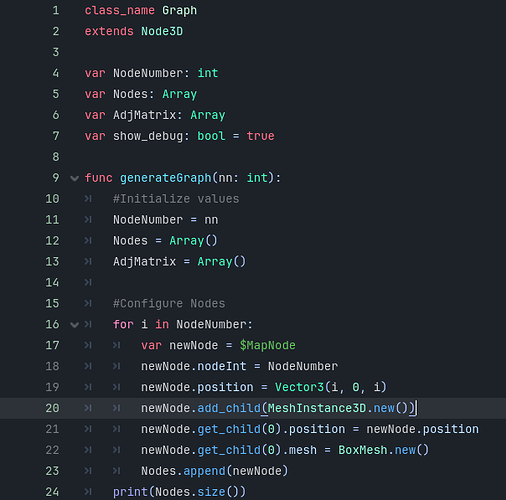This screenshot has height=500, width=506.
Task: Click the tab indent marker on line 14
Action: pyautogui.click(x=88, y=283)
